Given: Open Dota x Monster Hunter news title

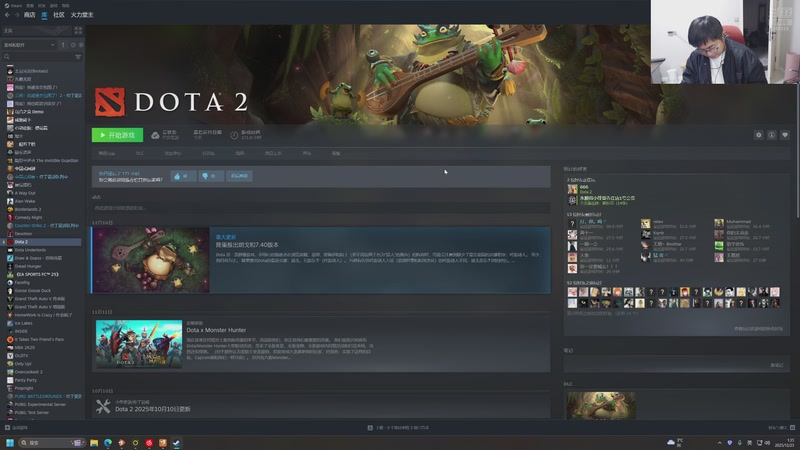Looking at the screenshot, I should [x=216, y=330].
